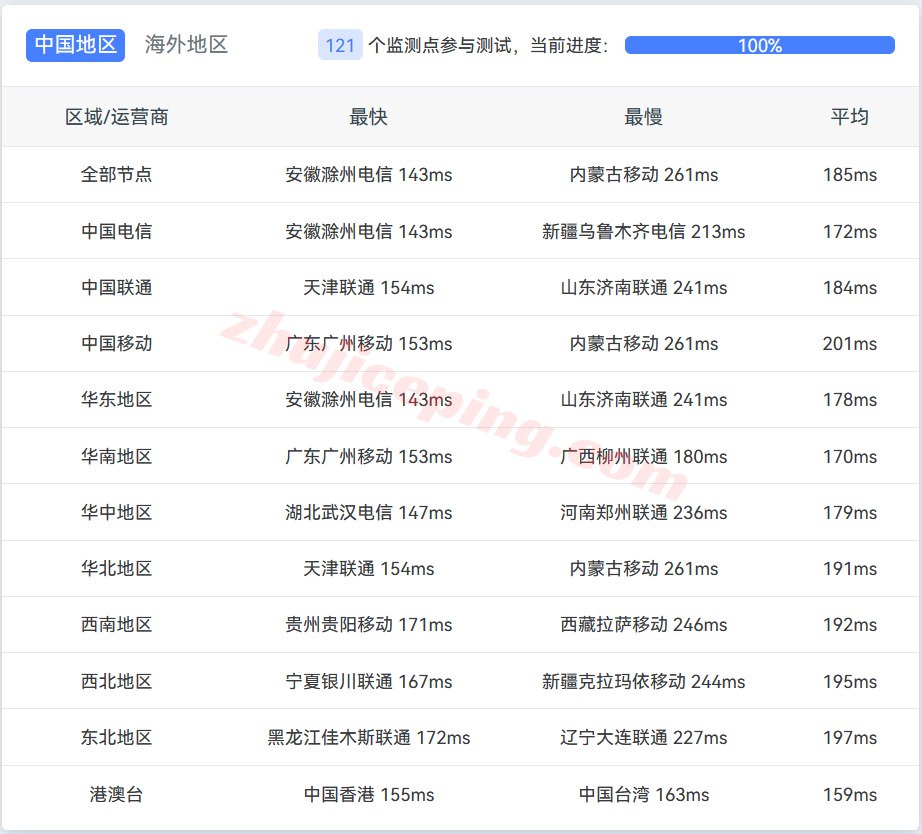Select the 全部节点 row label
This screenshot has width=922, height=834.
[x=116, y=175]
